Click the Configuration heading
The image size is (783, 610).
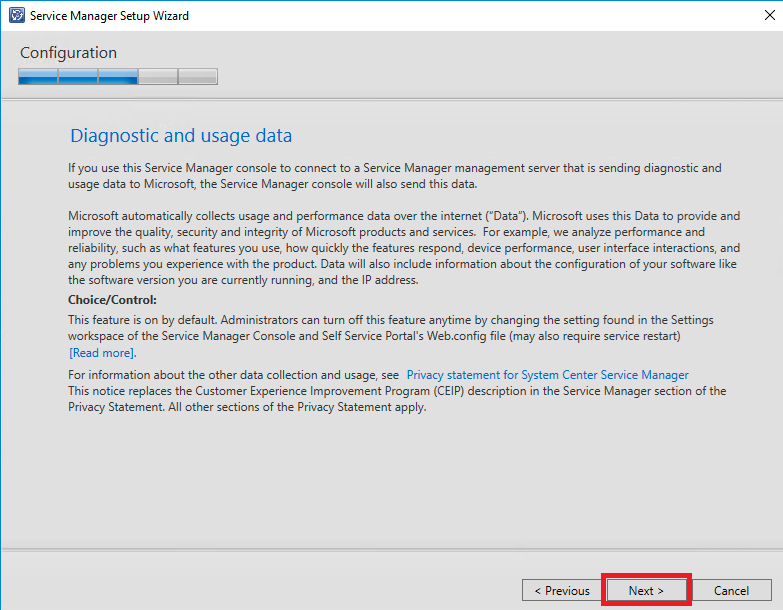click(68, 53)
